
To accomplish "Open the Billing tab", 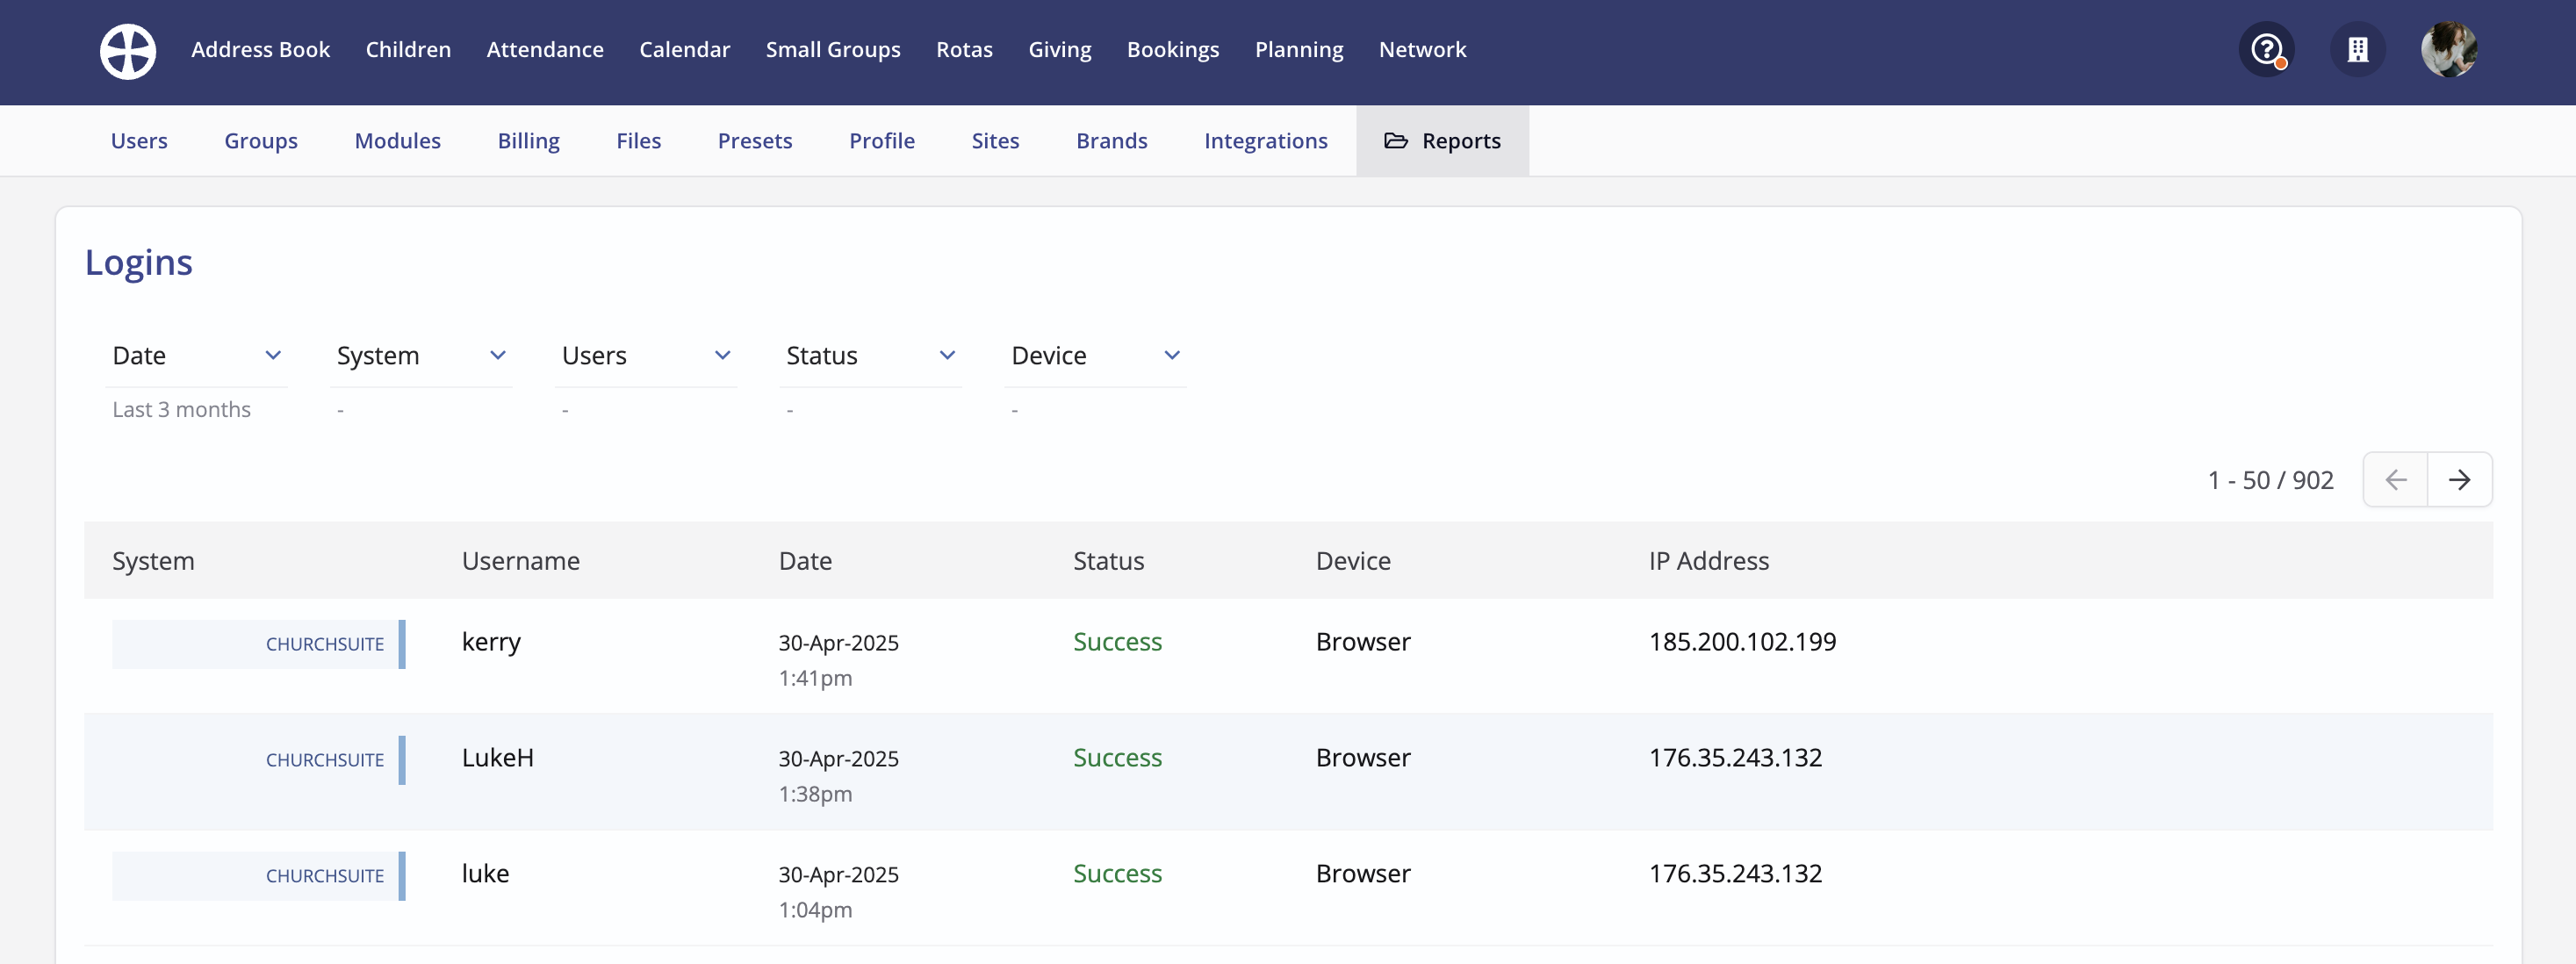I will tap(528, 141).
